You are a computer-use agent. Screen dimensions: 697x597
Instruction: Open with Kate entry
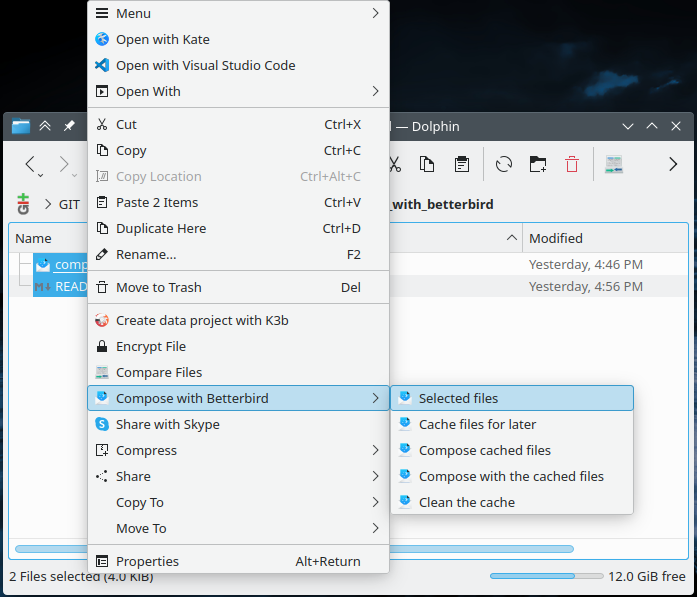(238, 40)
